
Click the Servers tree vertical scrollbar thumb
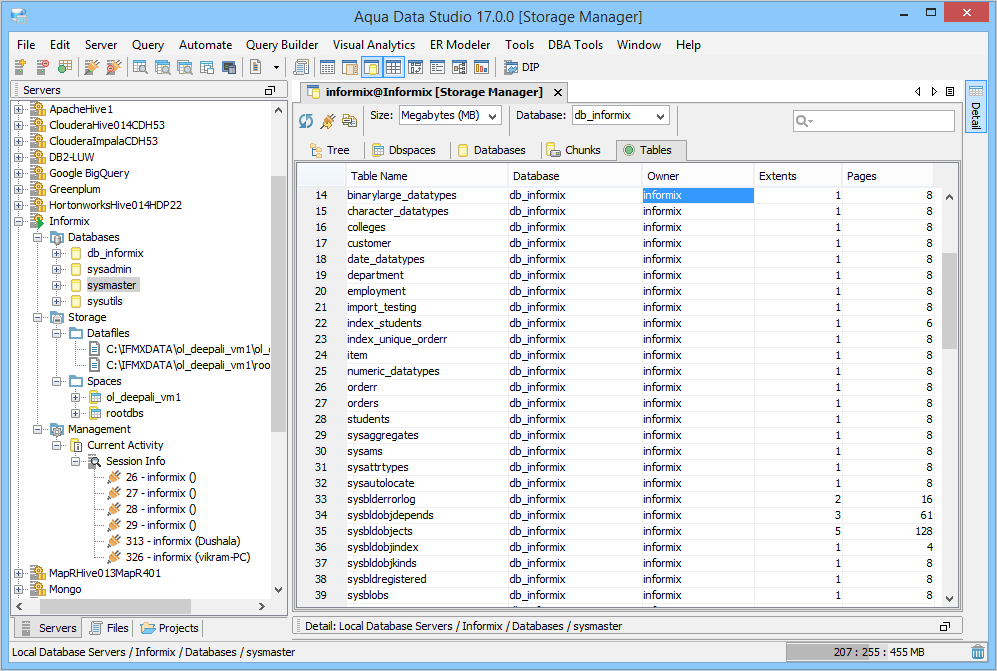[x=278, y=304]
